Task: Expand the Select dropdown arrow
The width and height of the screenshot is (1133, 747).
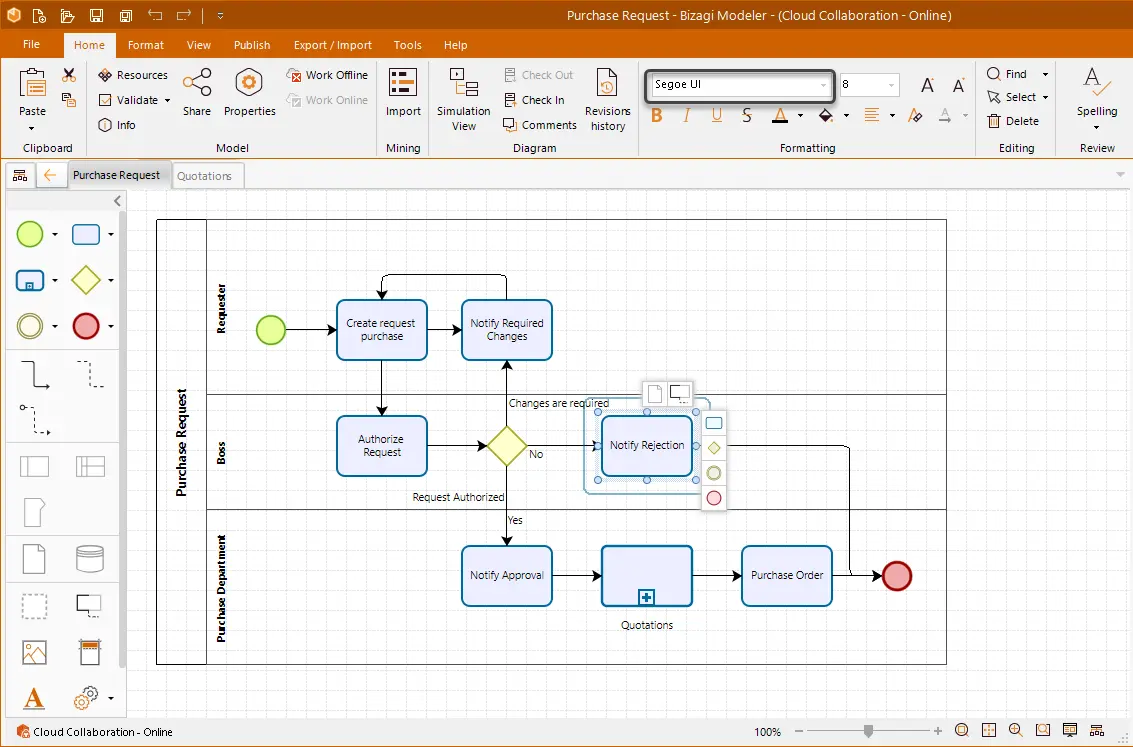Action: 1045,98
